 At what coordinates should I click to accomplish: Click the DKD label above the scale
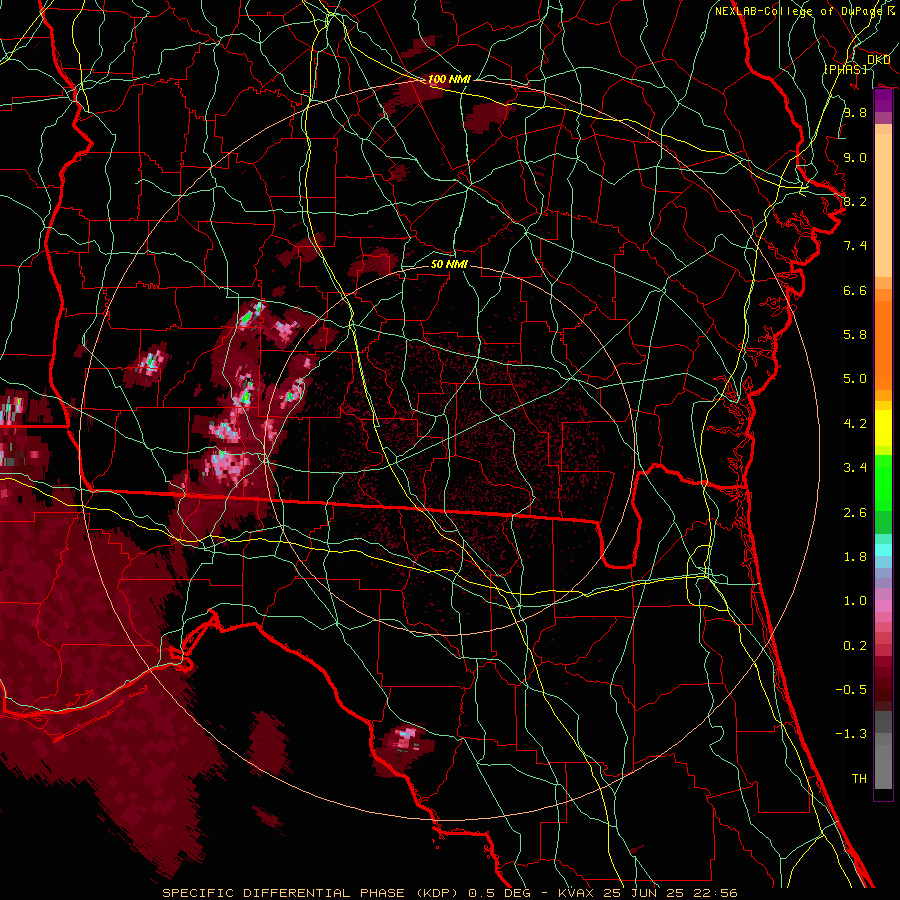(878, 60)
